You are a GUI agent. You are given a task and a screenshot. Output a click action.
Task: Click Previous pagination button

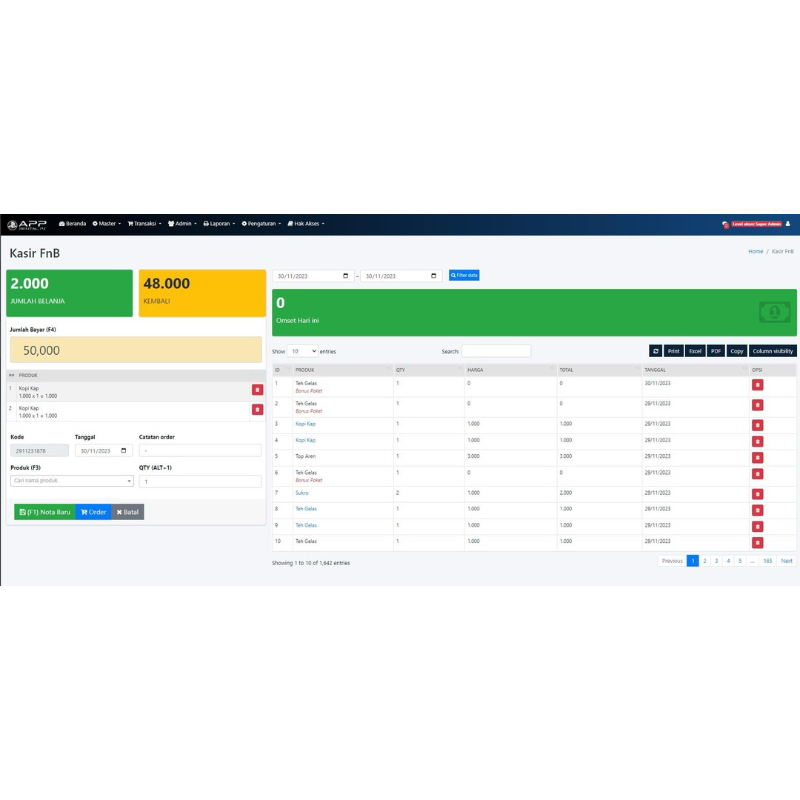[672, 561]
